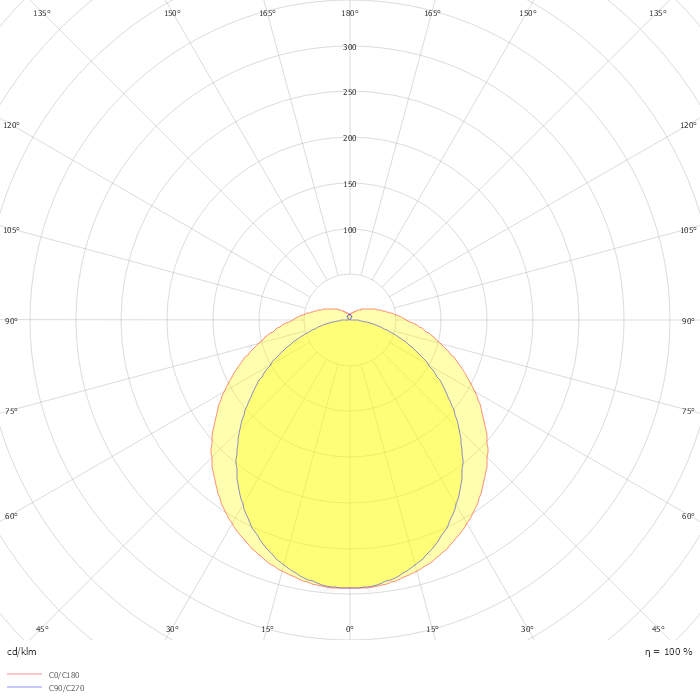Click the blue C90/C270 legend line
The width and height of the screenshot is (700, 700).
[25, 687]
